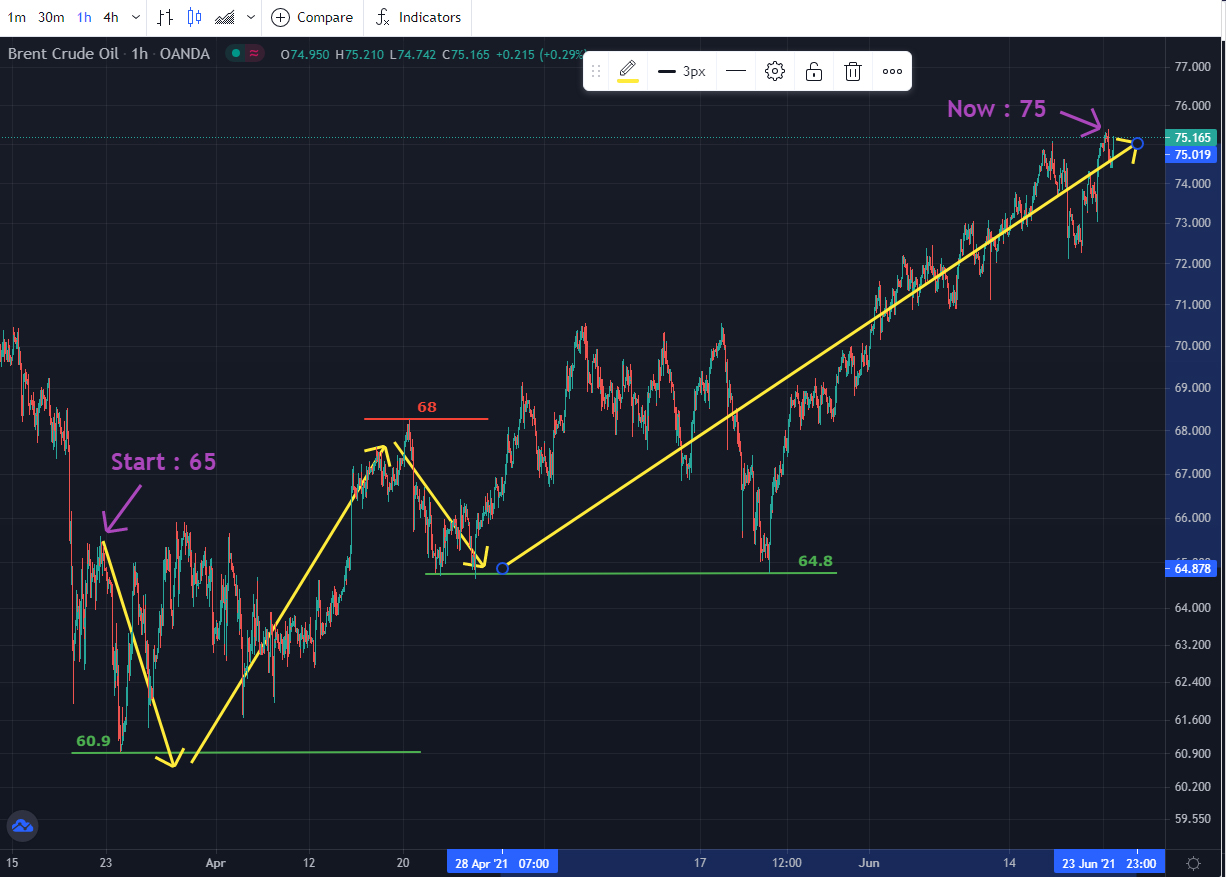Image resolution: width=1226 pixels, height=877 pixels.
Task: Click 'Apr' on the time axis
Action: pos(216,863)
